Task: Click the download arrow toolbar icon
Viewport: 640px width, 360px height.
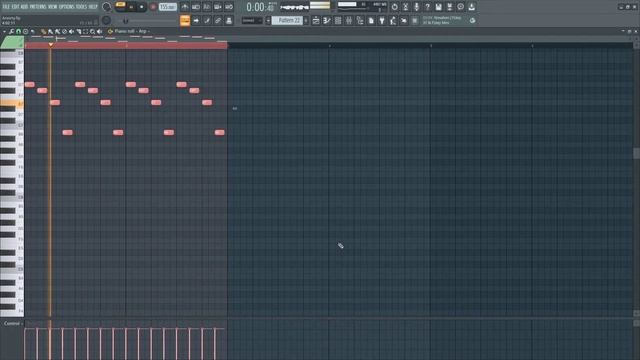Action: pyautogui.click(x=471, y=7)
